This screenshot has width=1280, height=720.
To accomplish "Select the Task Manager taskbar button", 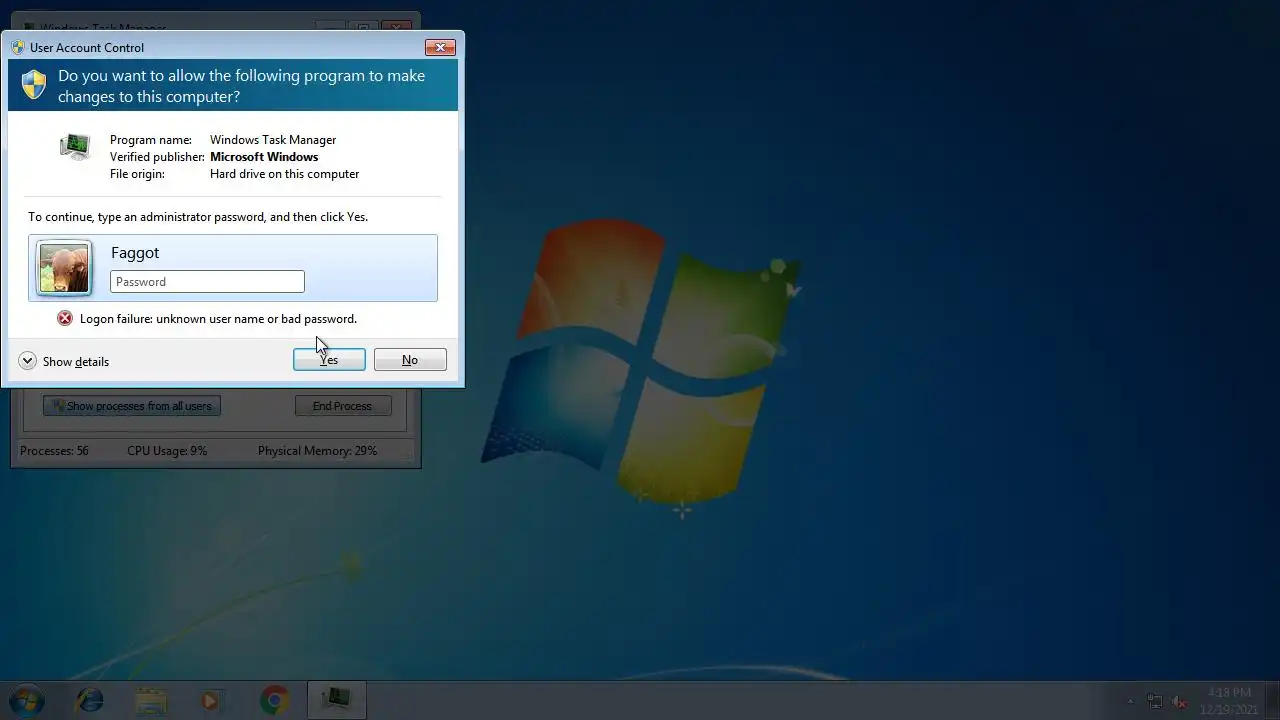I will pos(336,700).
